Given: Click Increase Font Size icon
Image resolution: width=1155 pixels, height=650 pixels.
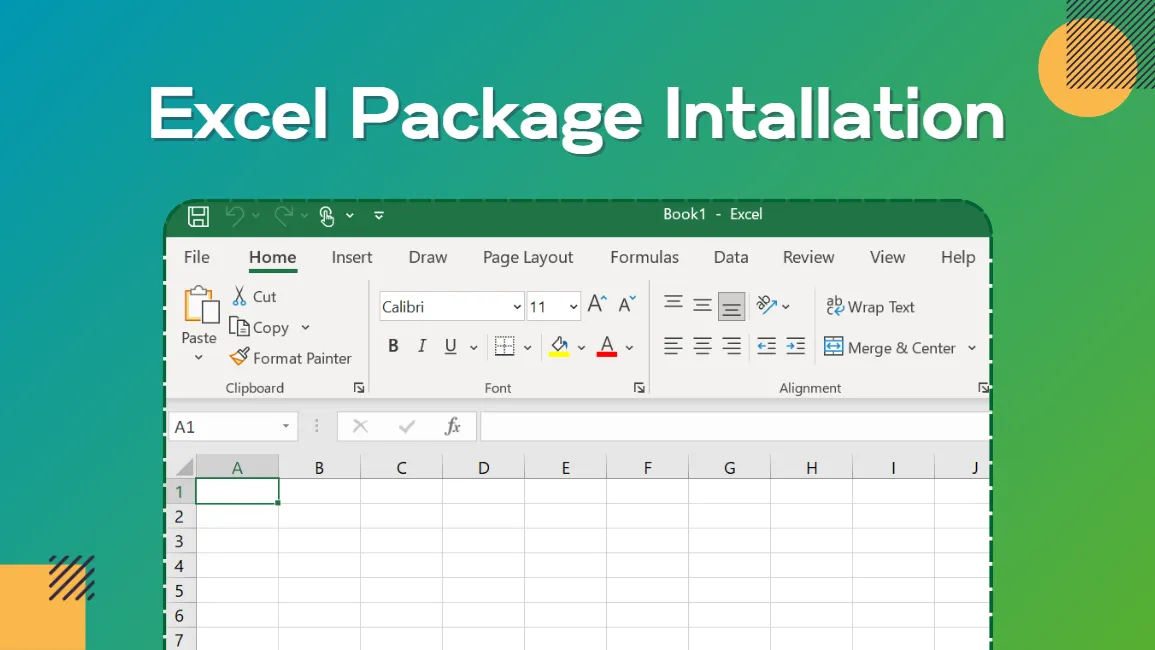Looking at the screenshot, I should point(597,304).
